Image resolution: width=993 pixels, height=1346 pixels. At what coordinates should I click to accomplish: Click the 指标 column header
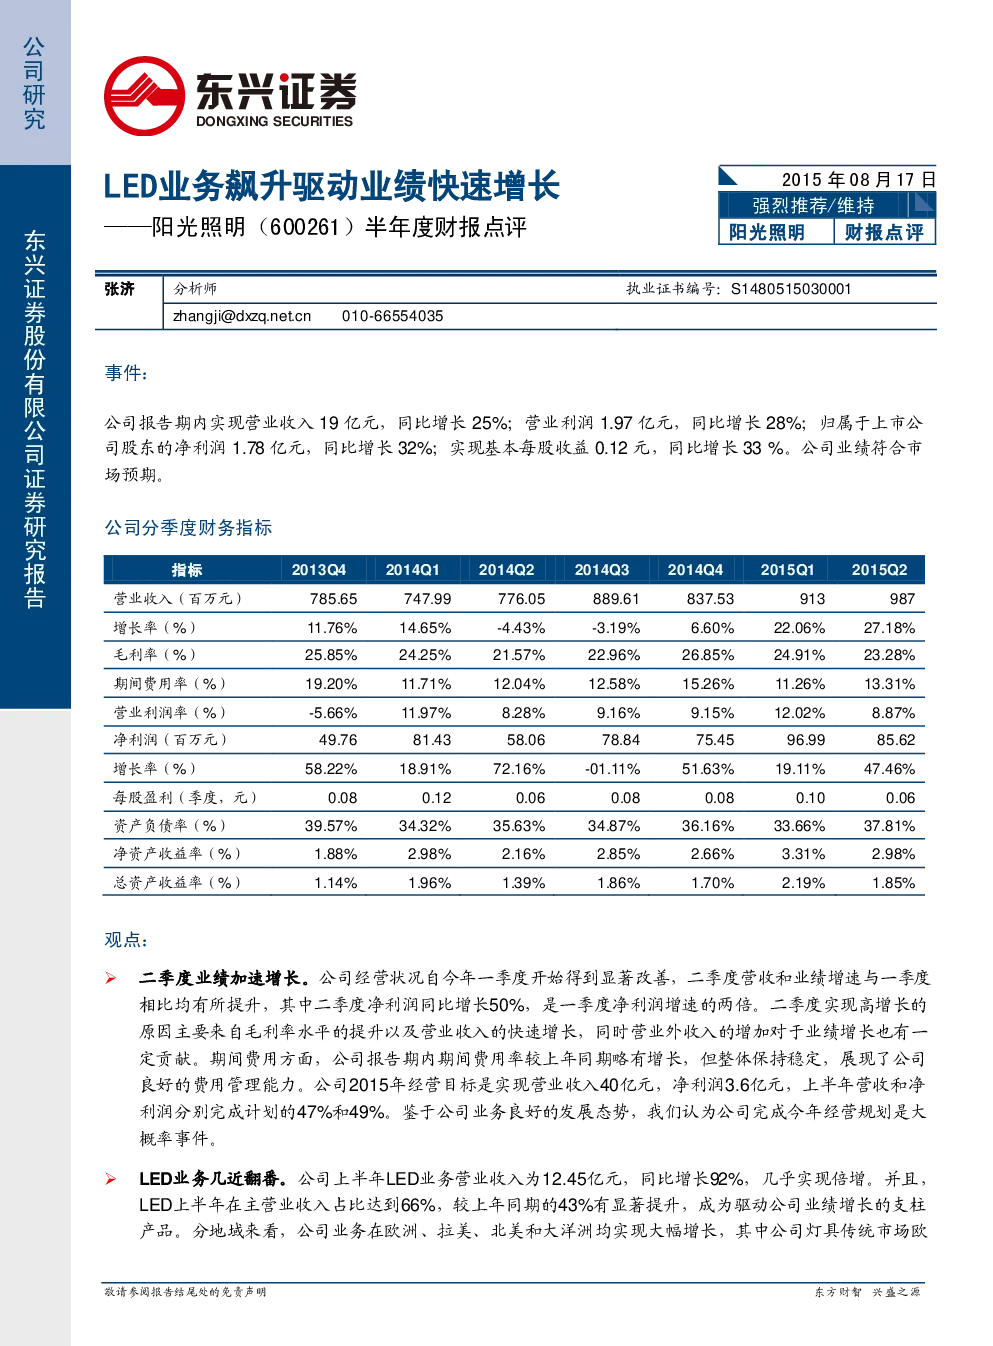click(x=187, y=570)
